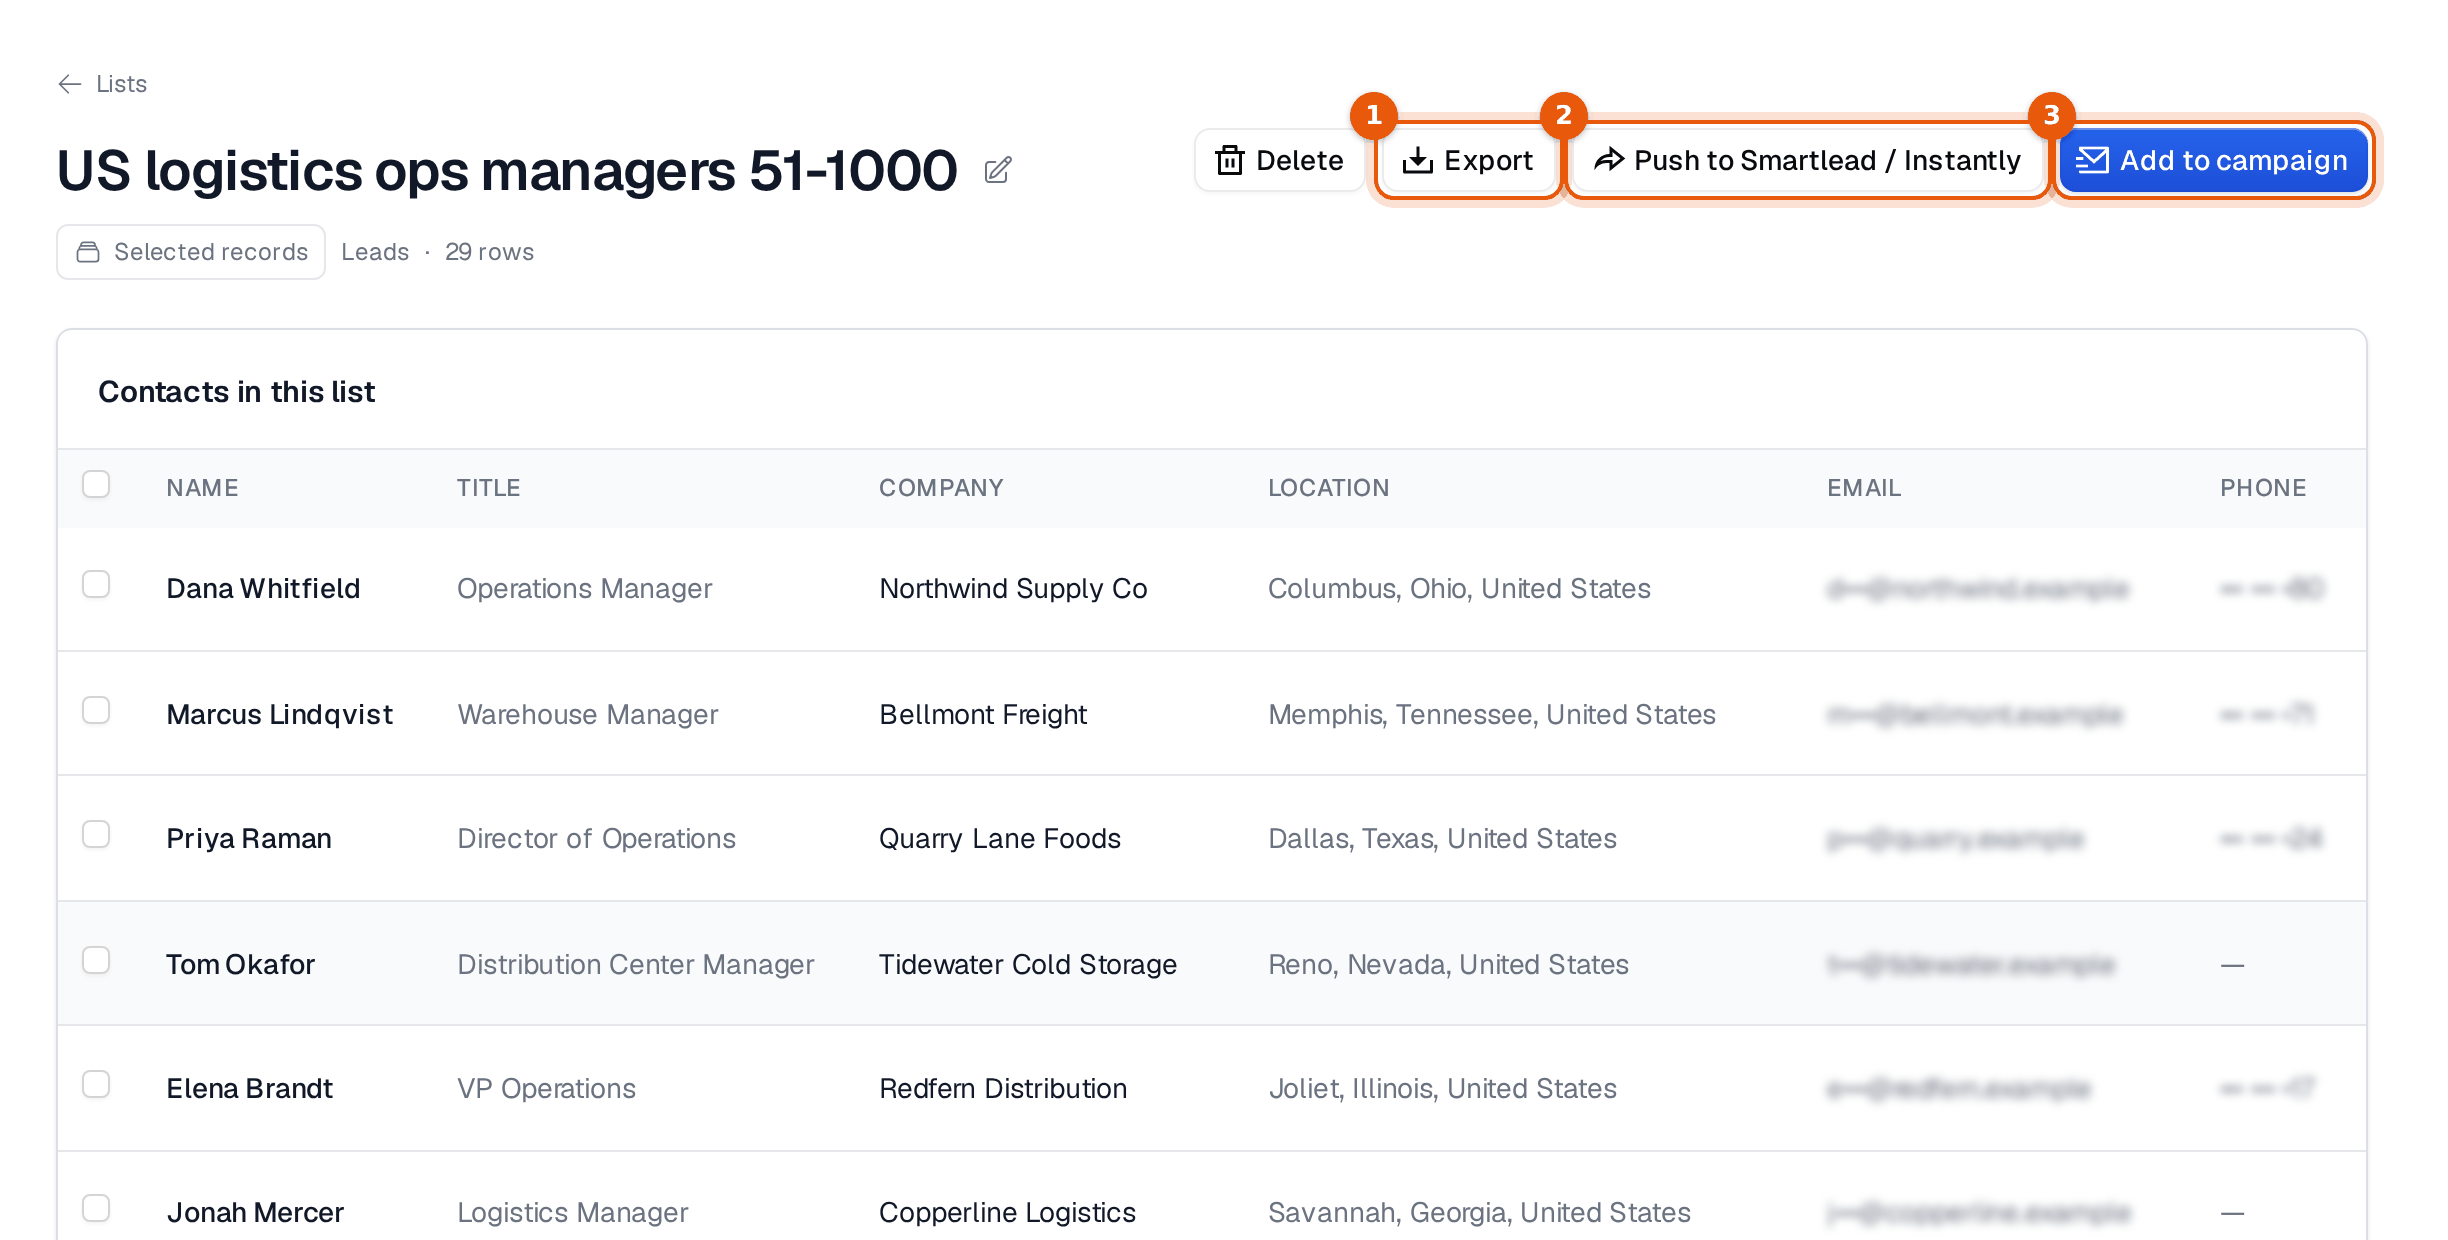Click the pencil edit icon beside list title

997,171
